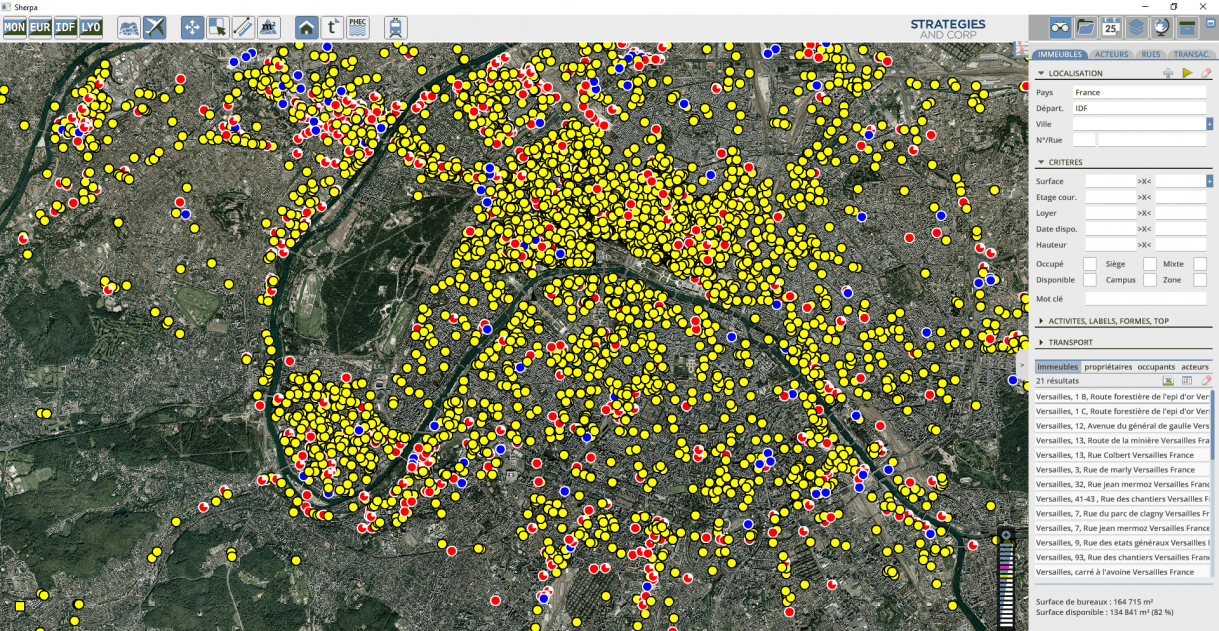Open the Surface row blue dropdown button
1219x631 pixels.
pyautogui.click(x=1210, y=181)
